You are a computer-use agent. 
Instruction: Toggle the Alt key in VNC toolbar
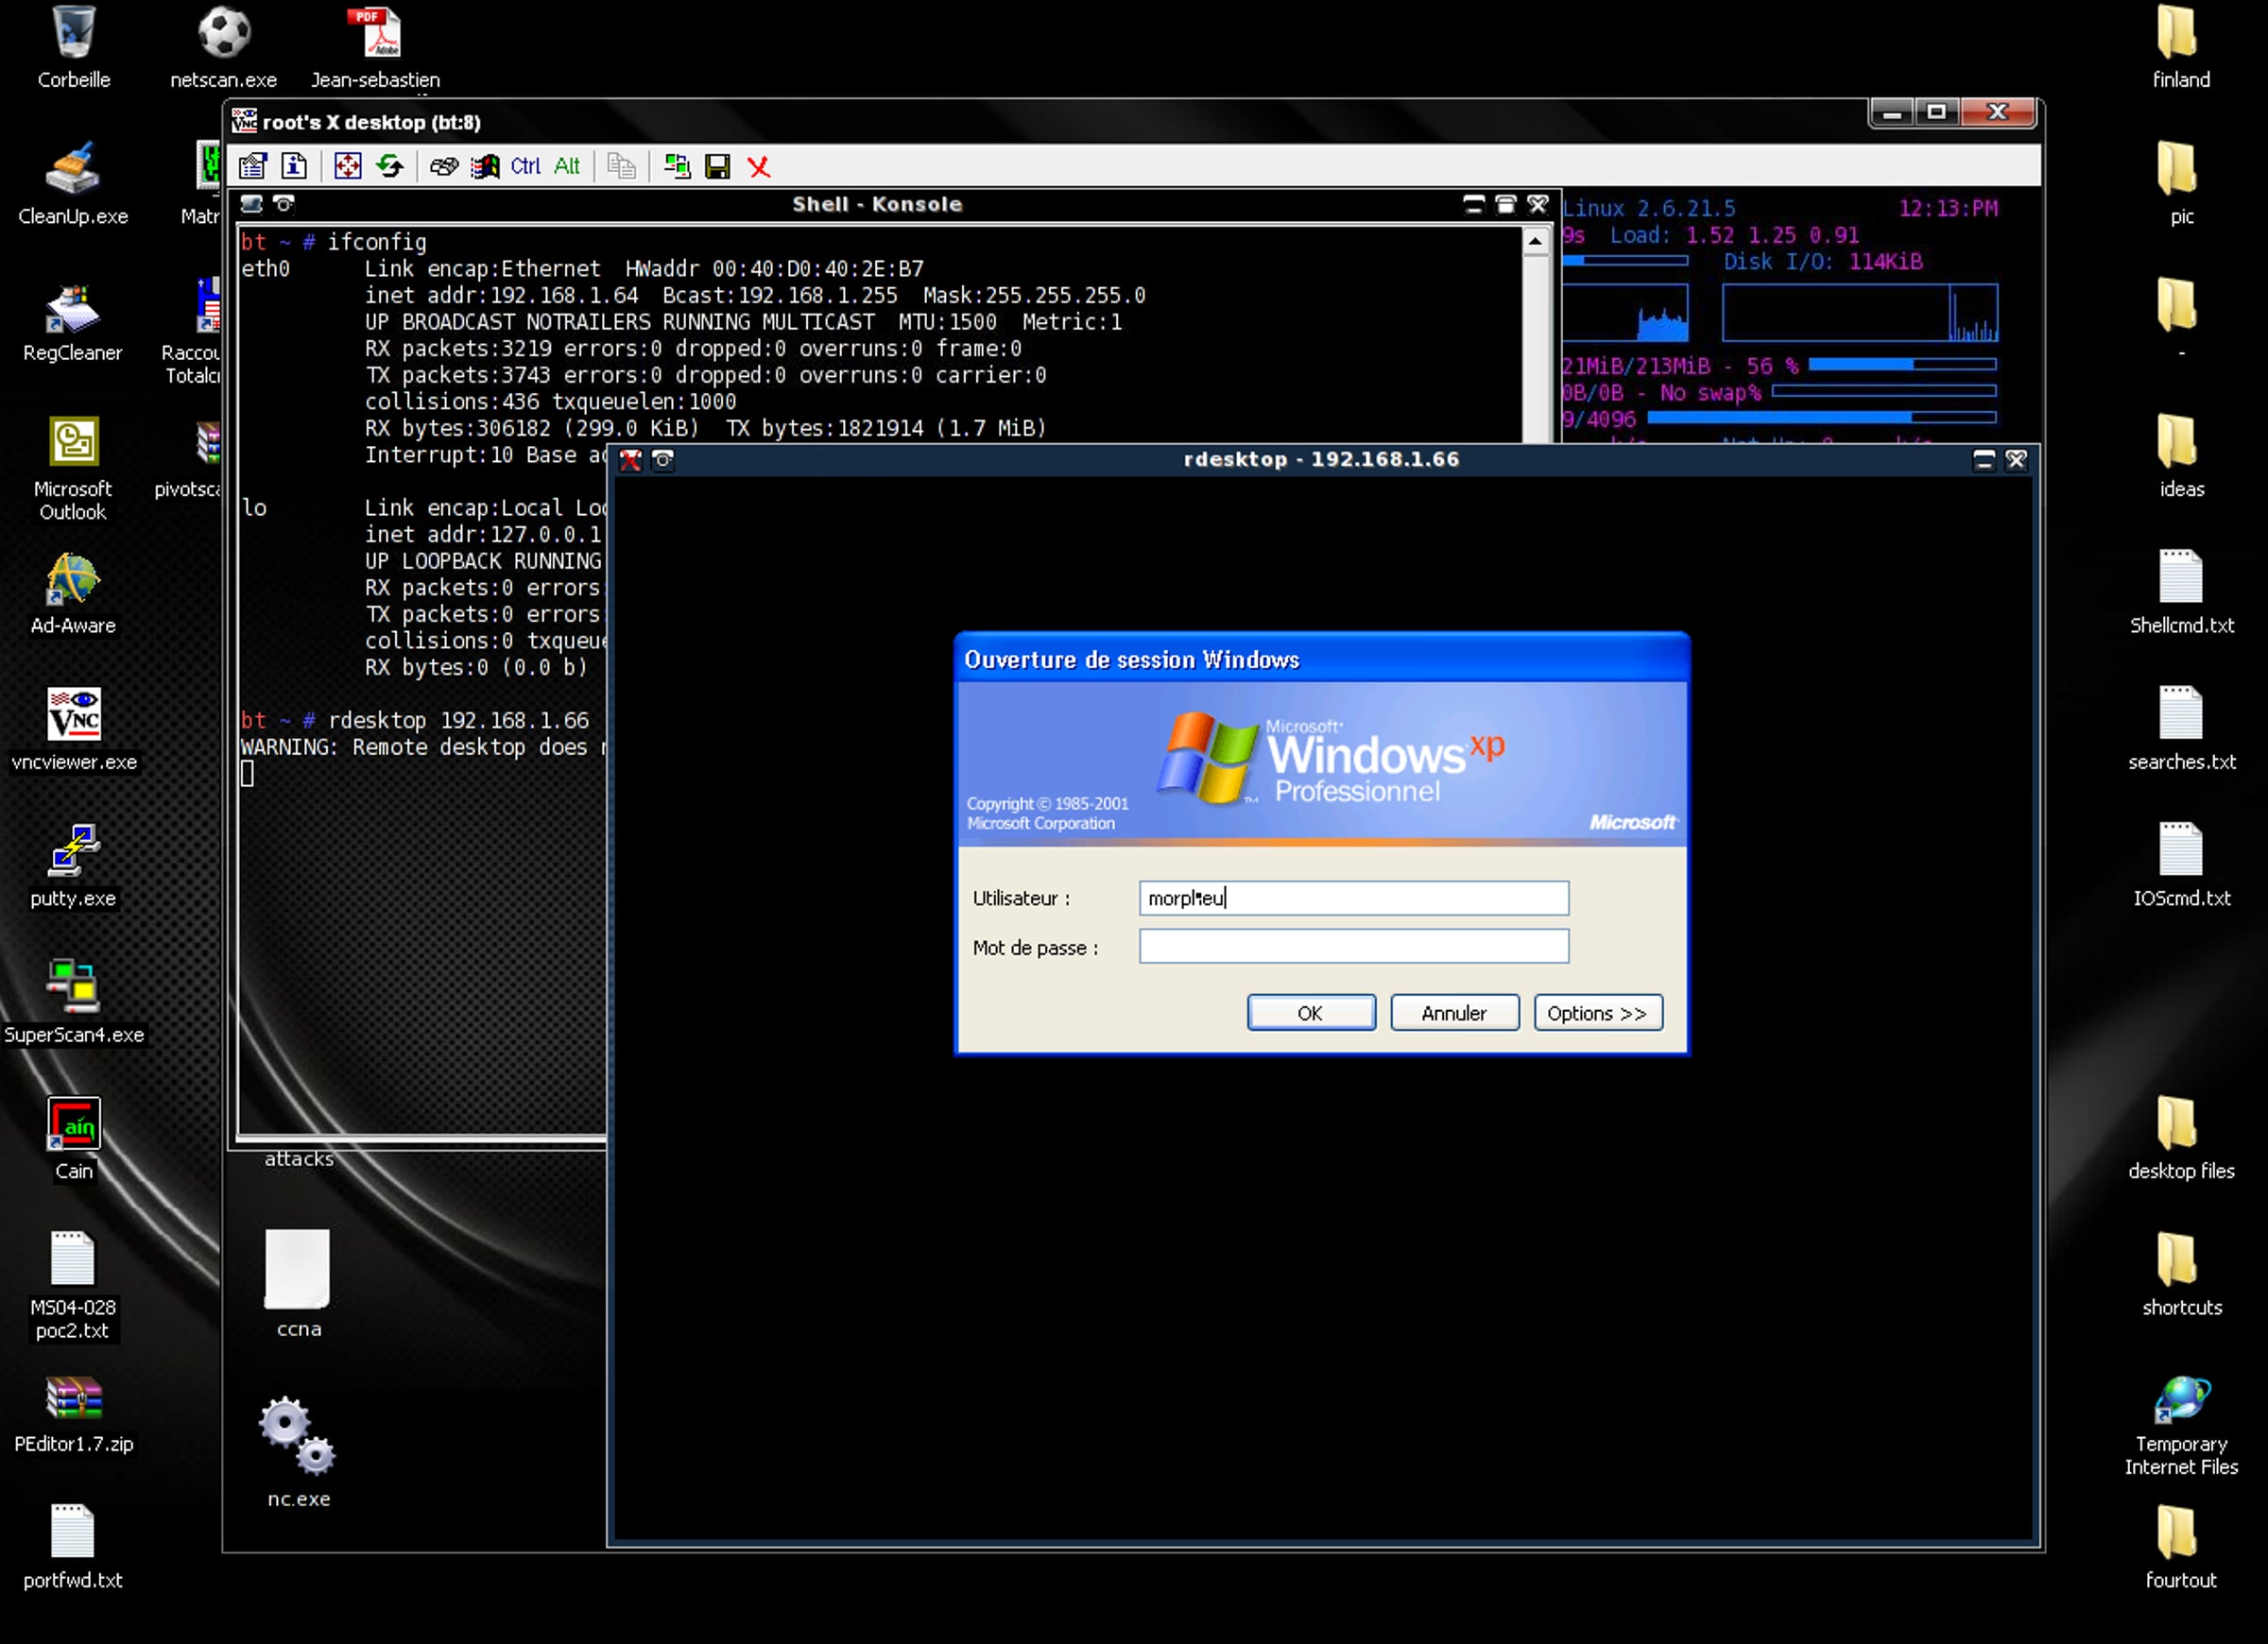(567, 166)
